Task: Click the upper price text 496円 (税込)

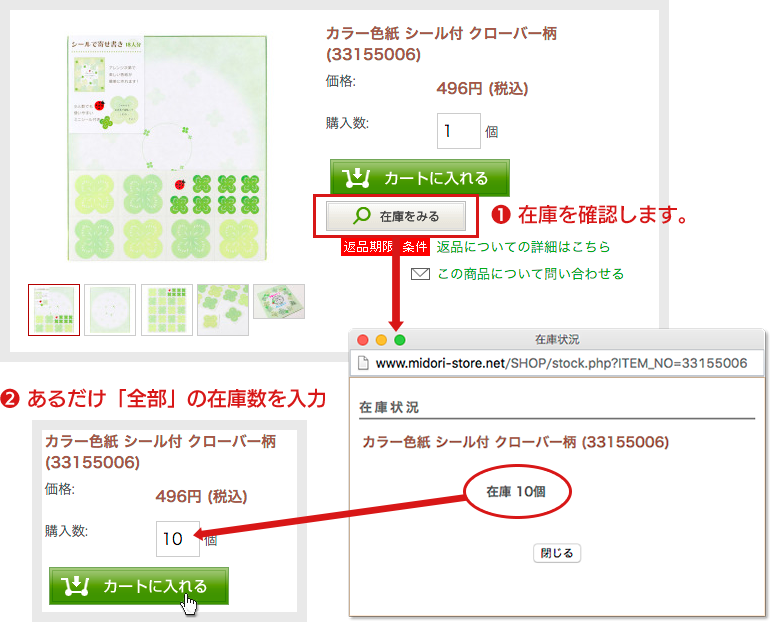Action: (x=482, y=88)
